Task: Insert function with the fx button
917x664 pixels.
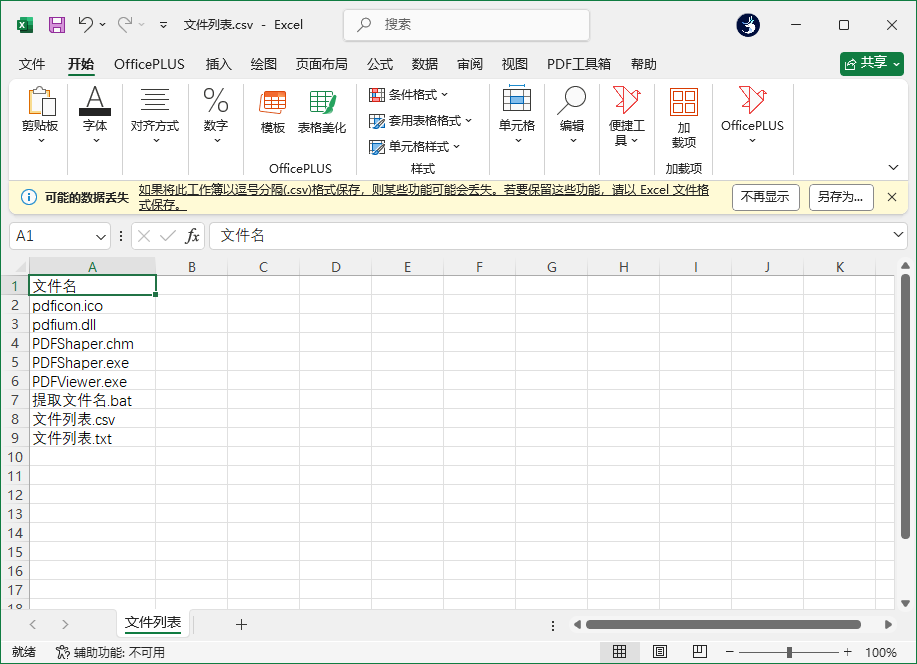Action: click(194, 235)
